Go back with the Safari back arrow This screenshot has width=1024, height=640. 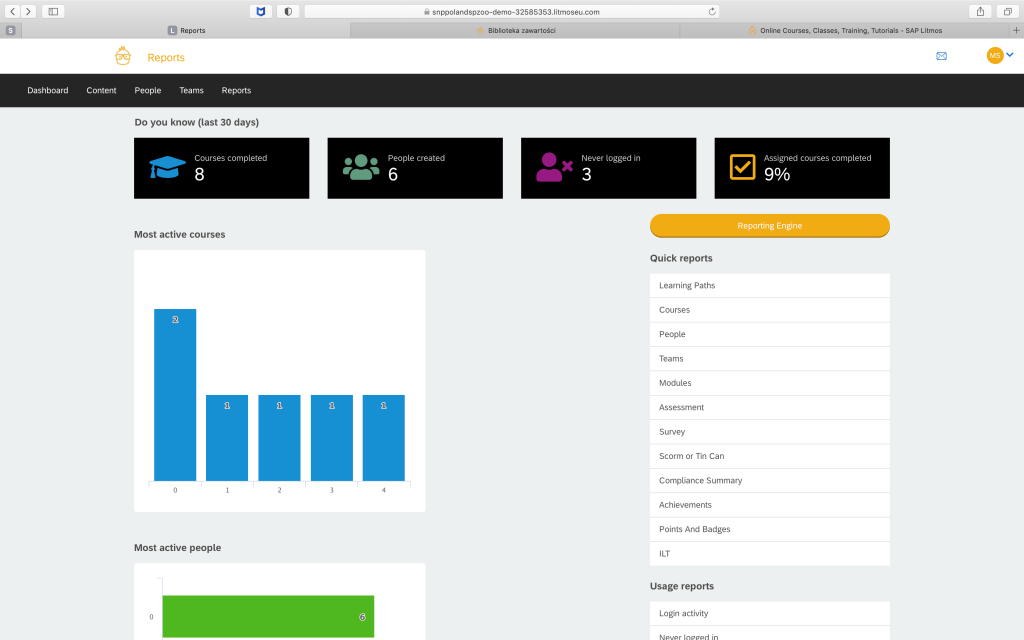point(12,11)
